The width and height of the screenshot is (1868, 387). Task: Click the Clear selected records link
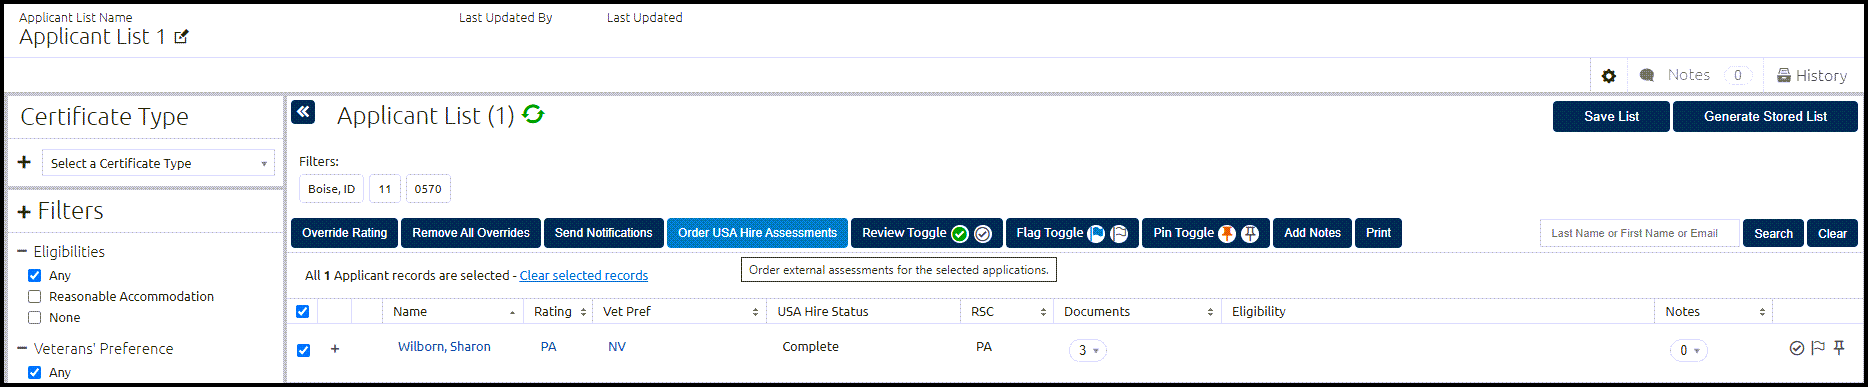pos(584,275)
